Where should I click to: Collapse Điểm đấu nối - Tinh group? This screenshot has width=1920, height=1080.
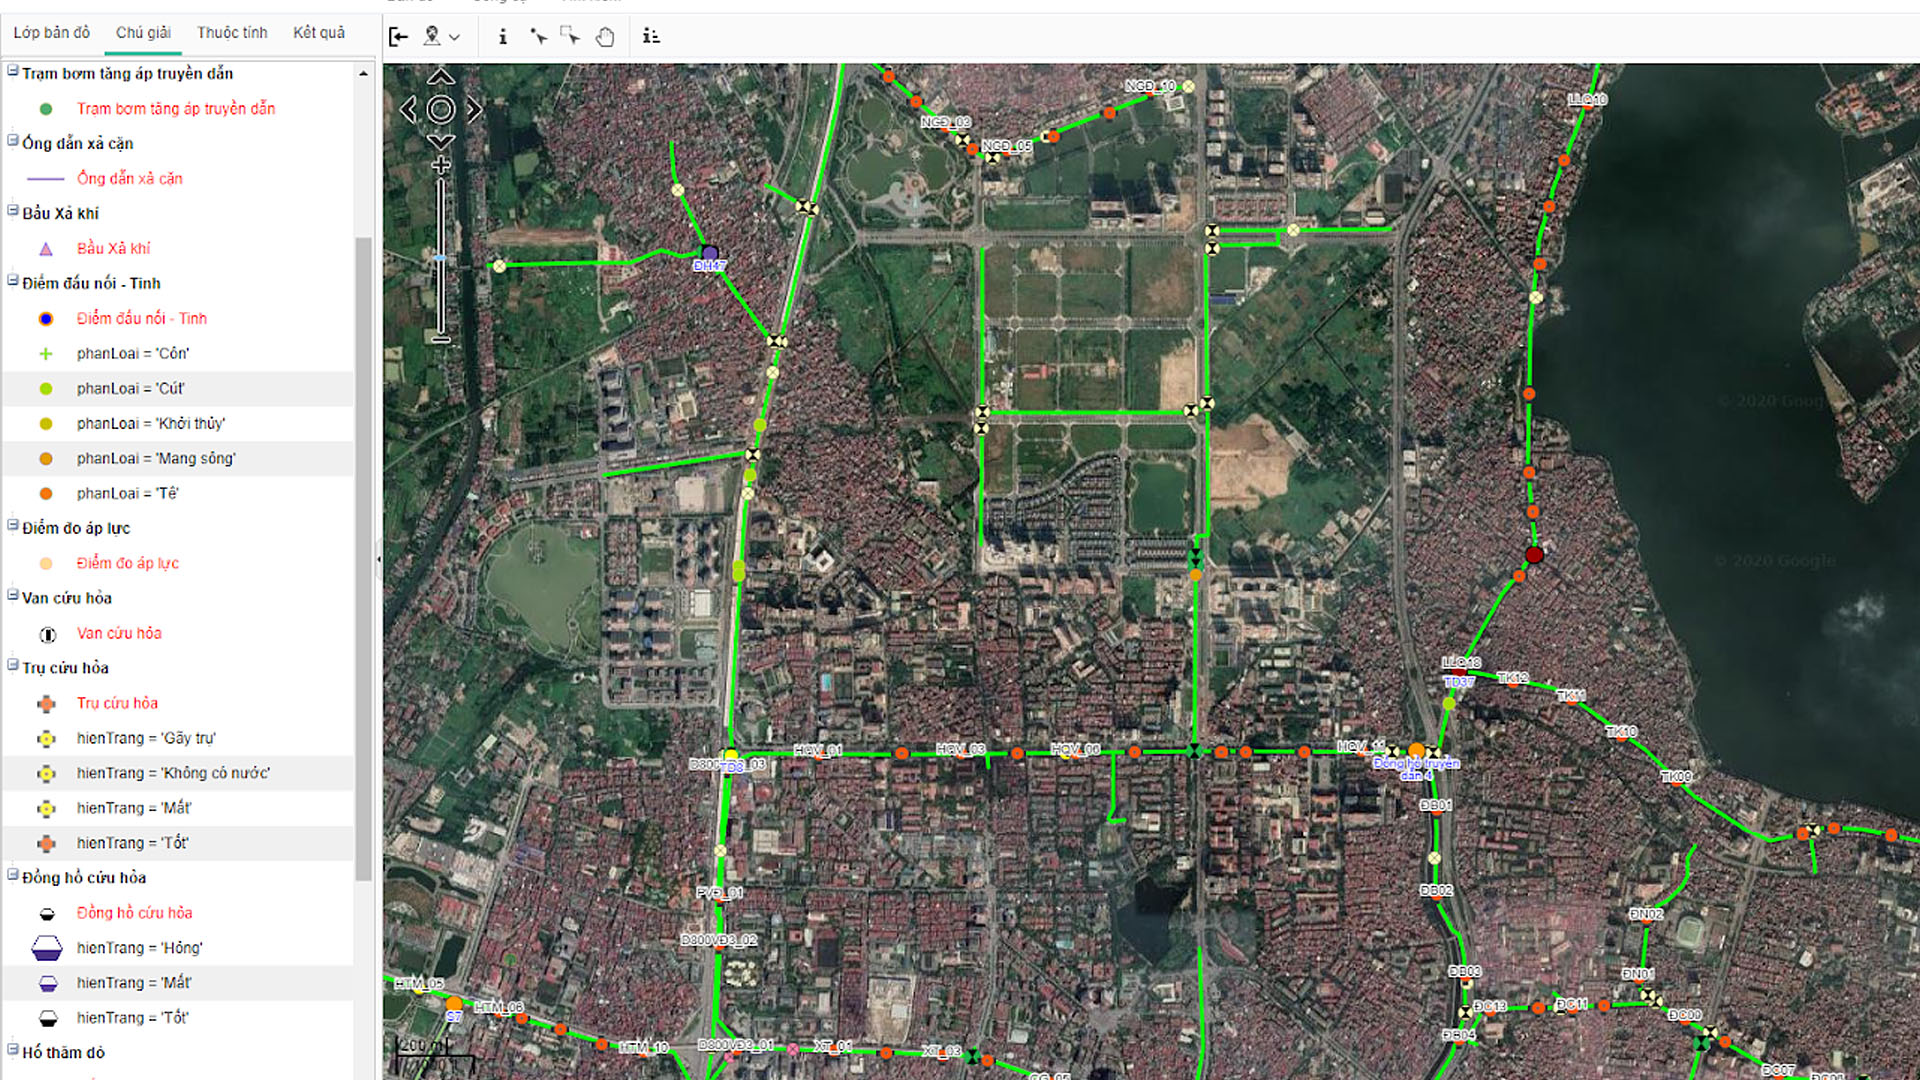[x=13, y=281]
